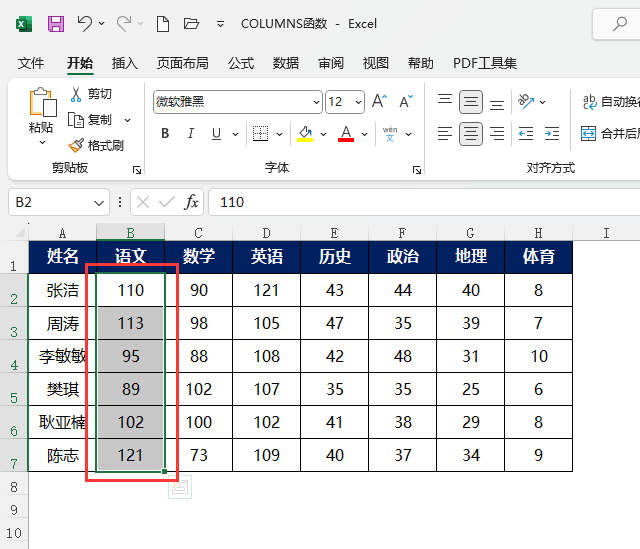Viewport: 640px width, 549px height.
Task: Activate the Format Painter 格式刷
Action: [96, 145]
